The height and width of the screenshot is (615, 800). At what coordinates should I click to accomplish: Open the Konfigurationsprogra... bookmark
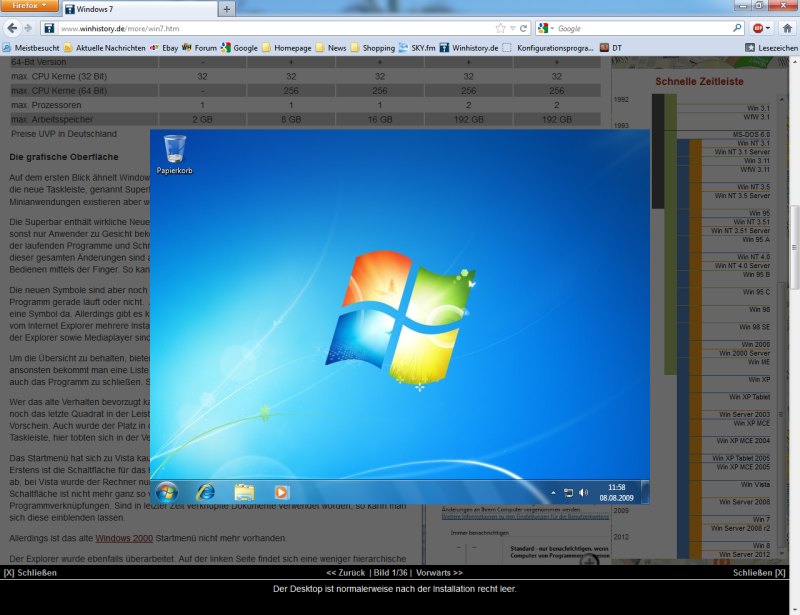pyautogui.click(x=548, y=48)
